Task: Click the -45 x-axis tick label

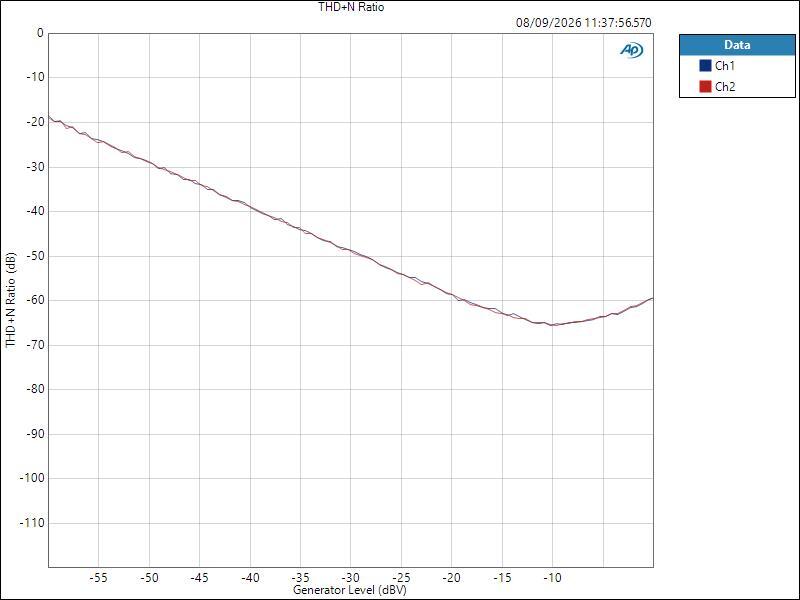Action: click(199, 578)
